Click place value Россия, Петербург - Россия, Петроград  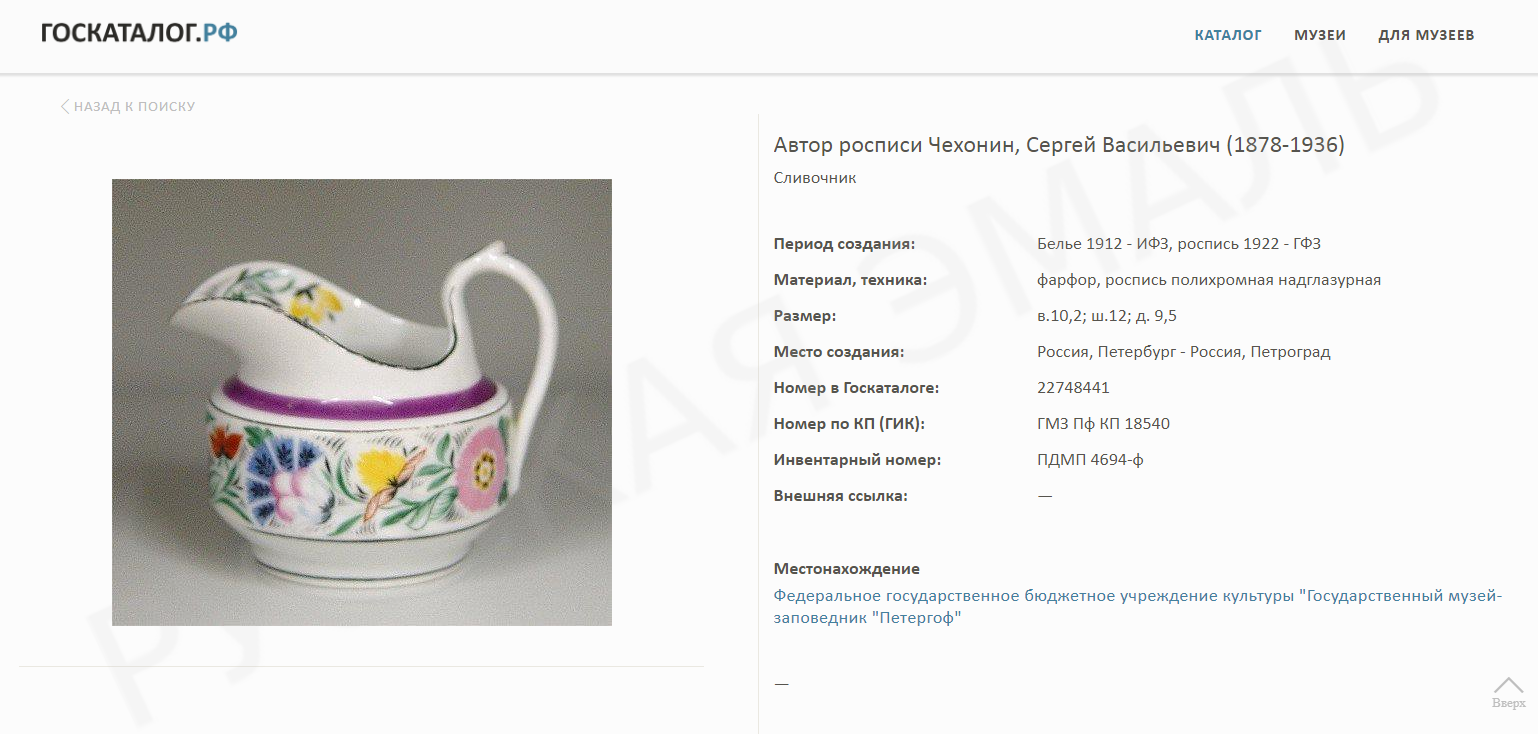[1184, 352]
